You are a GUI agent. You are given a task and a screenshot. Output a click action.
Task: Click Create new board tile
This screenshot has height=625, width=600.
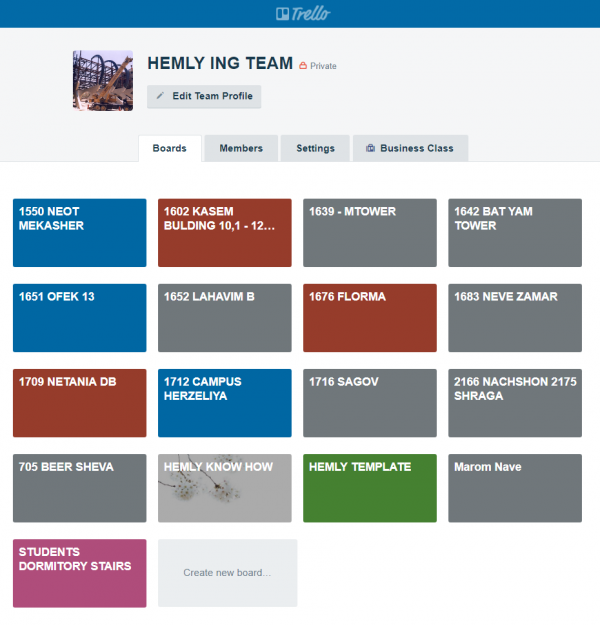[x=227, y=573]
